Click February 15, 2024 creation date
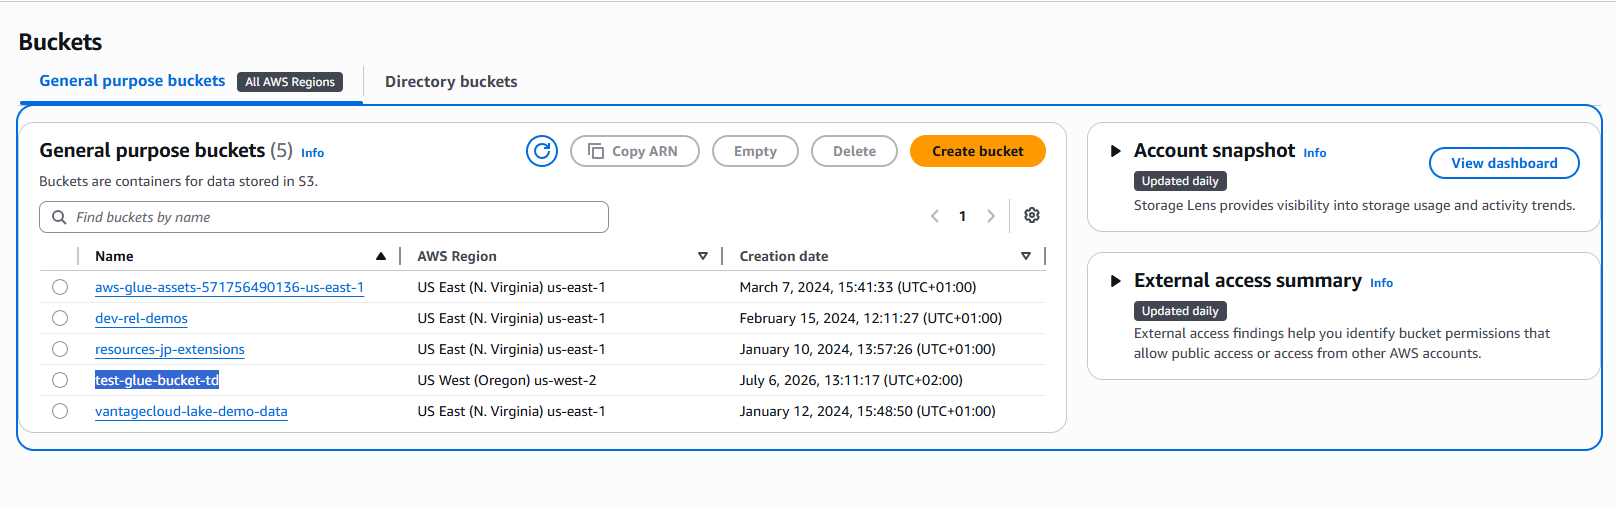This screenshot has height=510, width=1616. click(871, 318)
